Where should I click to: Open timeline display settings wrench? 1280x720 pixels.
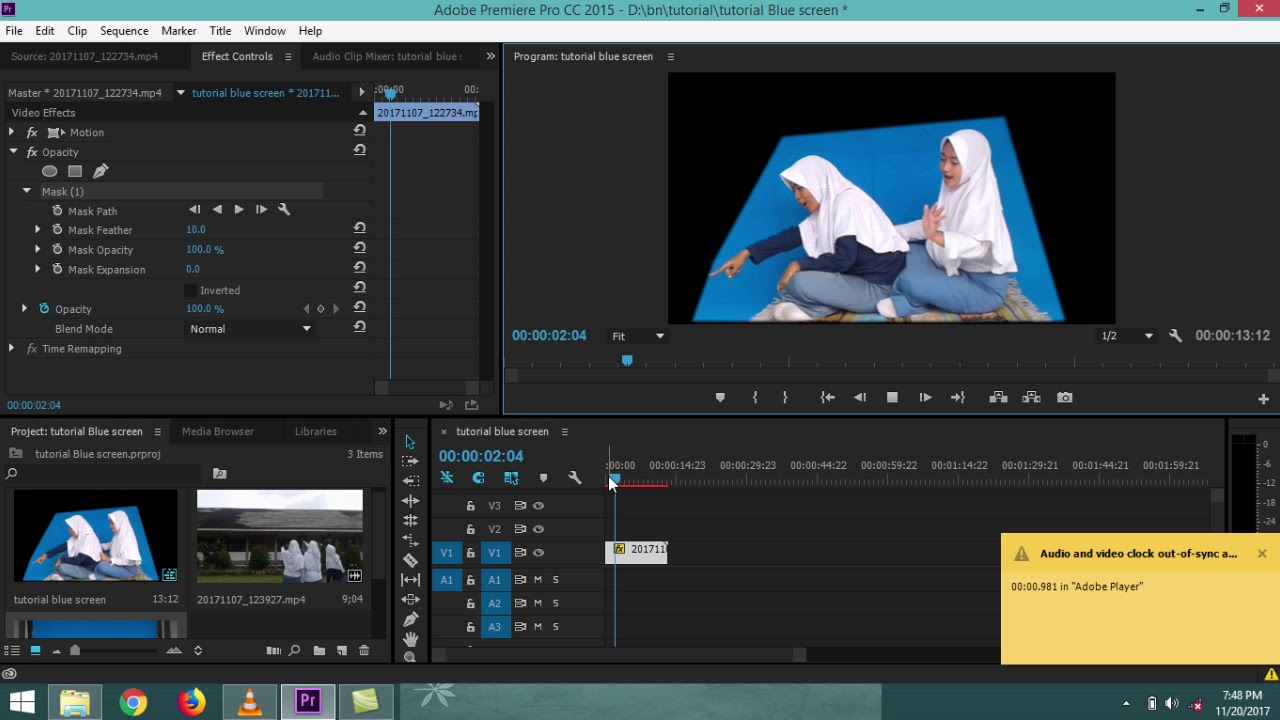pyautogui.click(x=575, y=478)
